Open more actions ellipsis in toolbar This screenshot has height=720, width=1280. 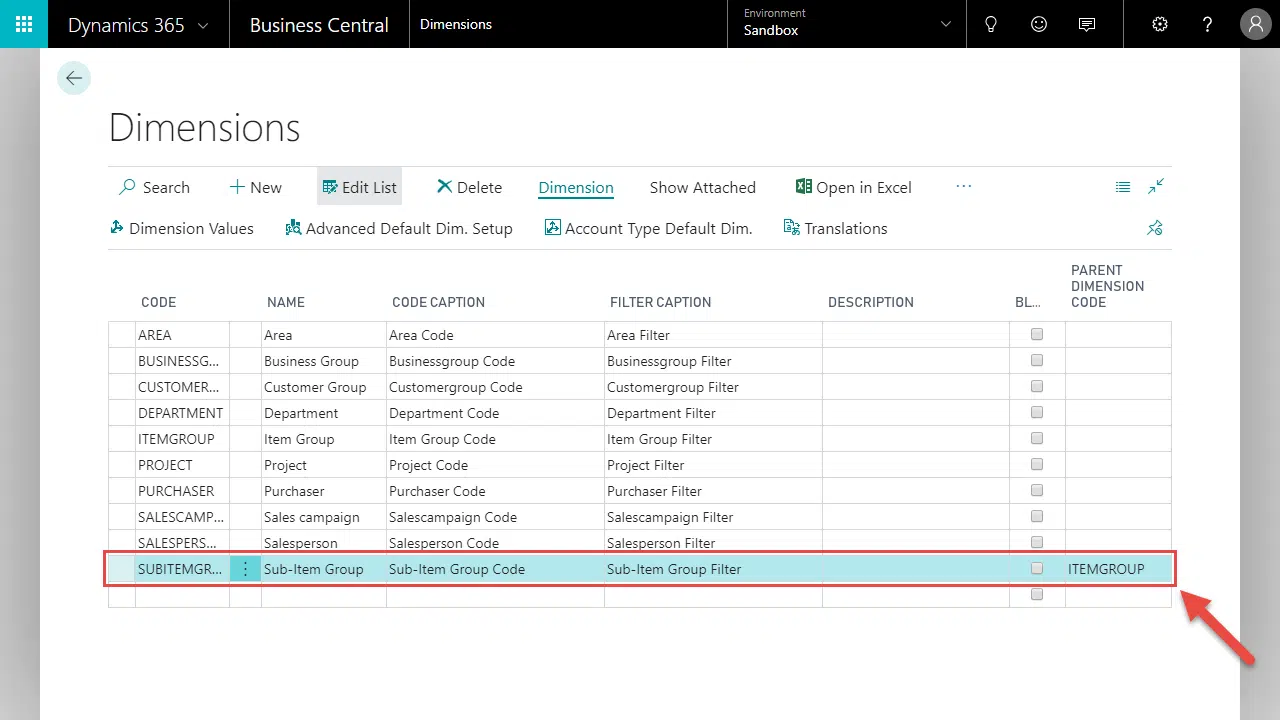tap(963, 187)
